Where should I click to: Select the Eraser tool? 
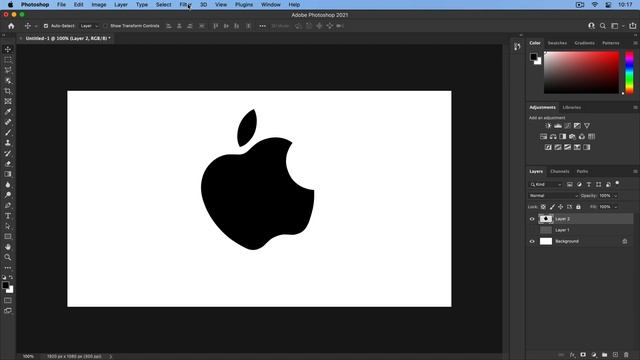tap(8, 164)
